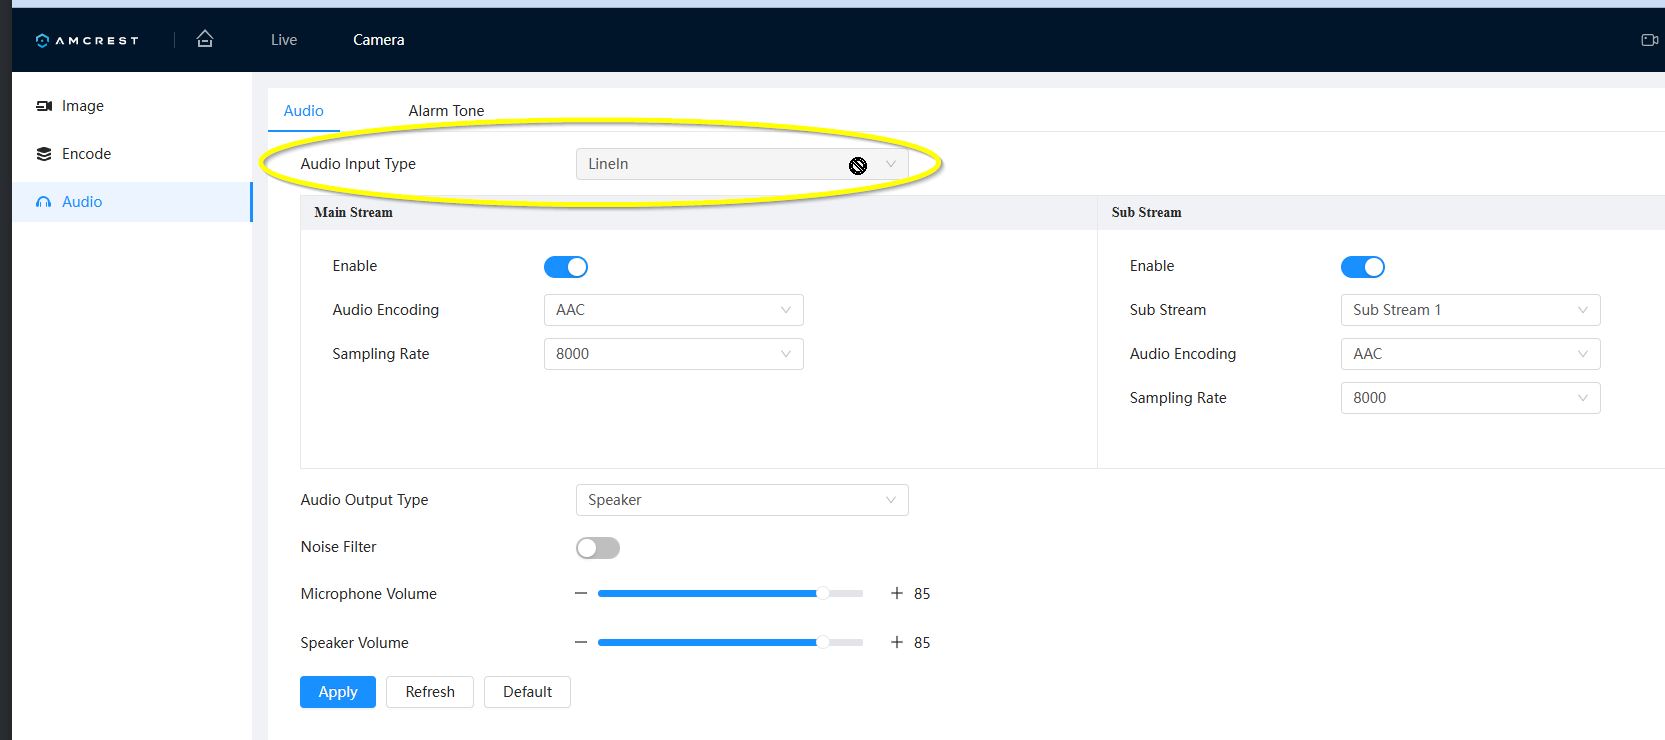Screen dimensions: 1665x740
Task: Open the Image sidebar menu item
Action: (x=132, y=106)
